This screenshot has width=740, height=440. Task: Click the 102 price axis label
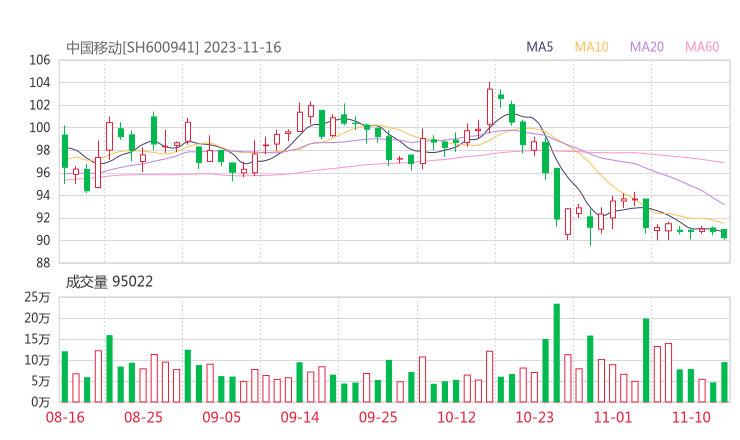coord(40,105)
